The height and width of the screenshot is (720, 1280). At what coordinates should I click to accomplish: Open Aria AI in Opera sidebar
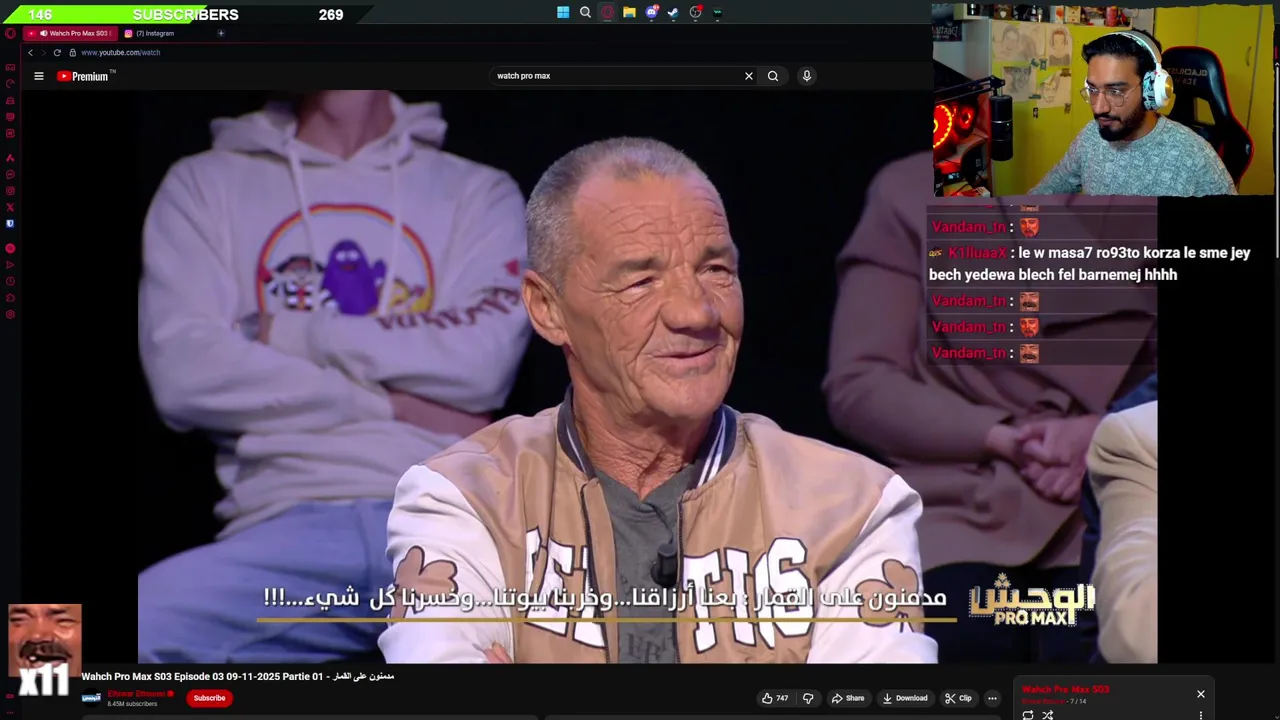pyautogui.click(x=11, y=158)
